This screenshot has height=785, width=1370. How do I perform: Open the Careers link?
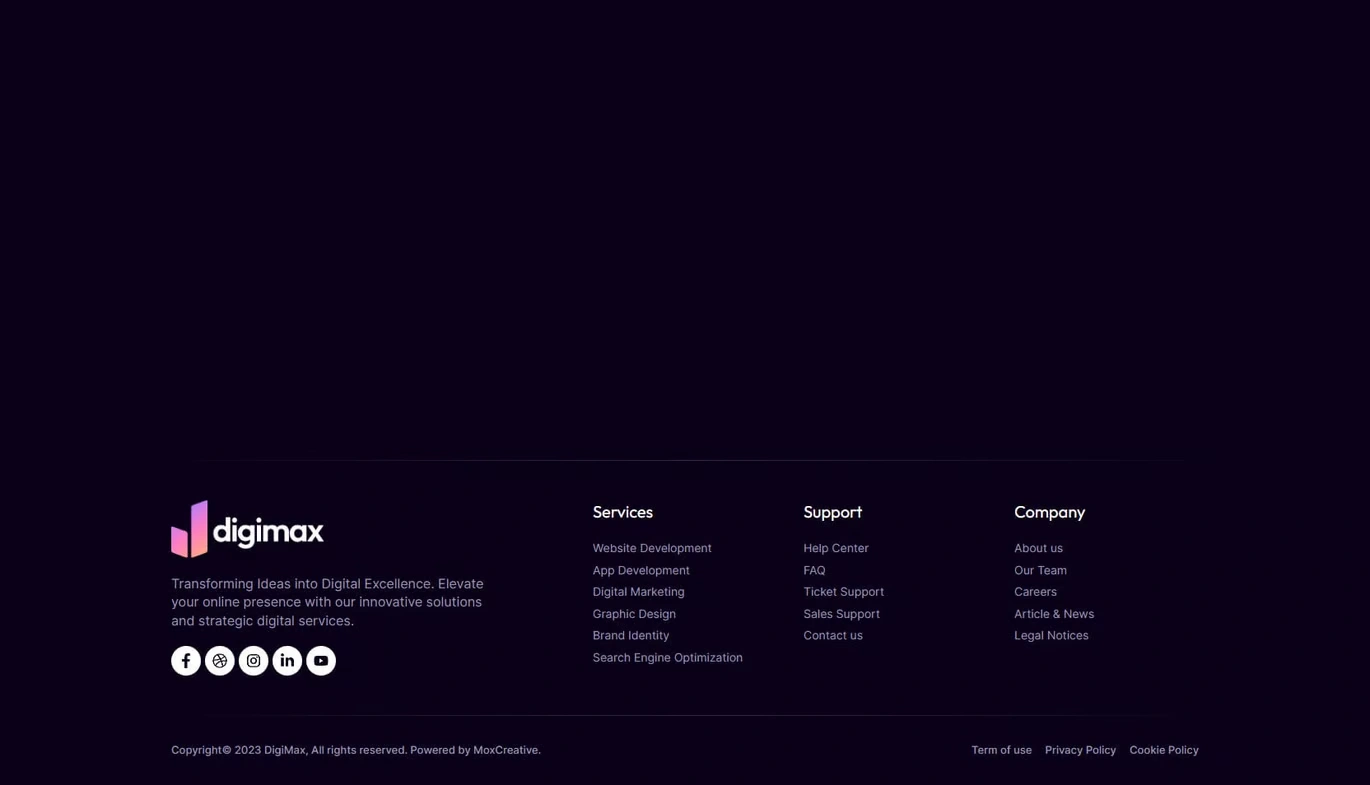(x=1035, y=592)
